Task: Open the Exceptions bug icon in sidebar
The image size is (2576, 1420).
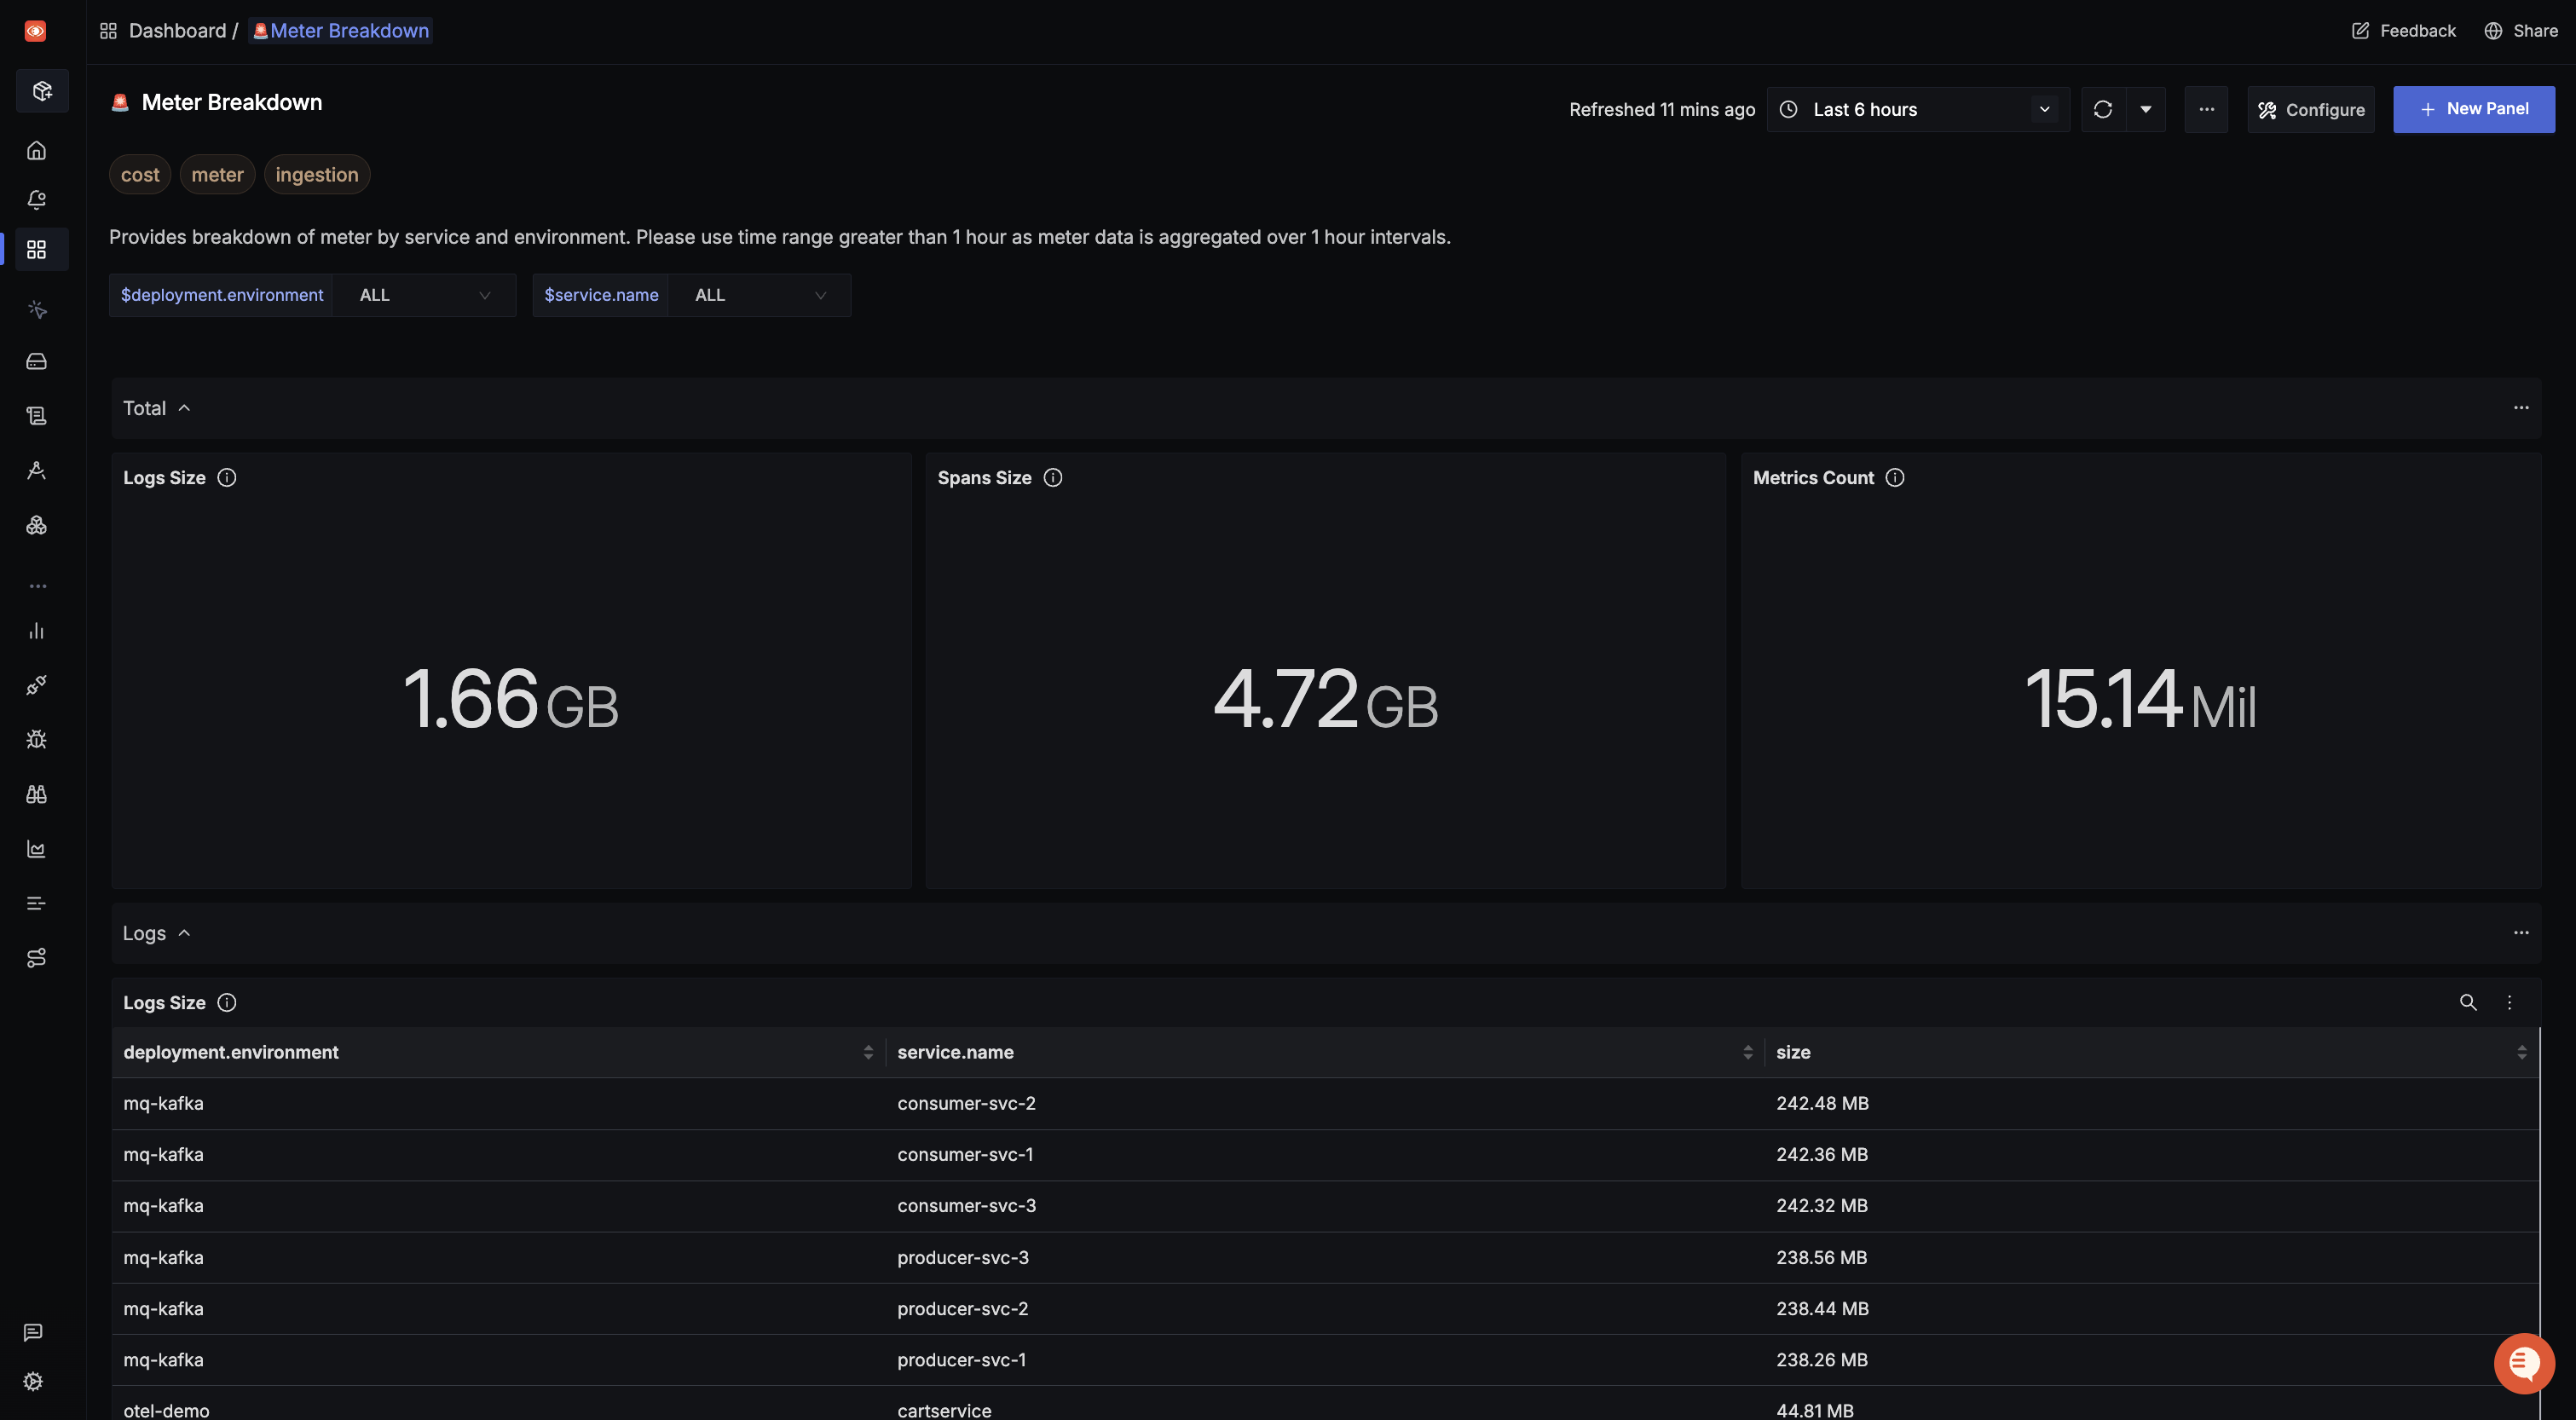Action: pos(36,738)
